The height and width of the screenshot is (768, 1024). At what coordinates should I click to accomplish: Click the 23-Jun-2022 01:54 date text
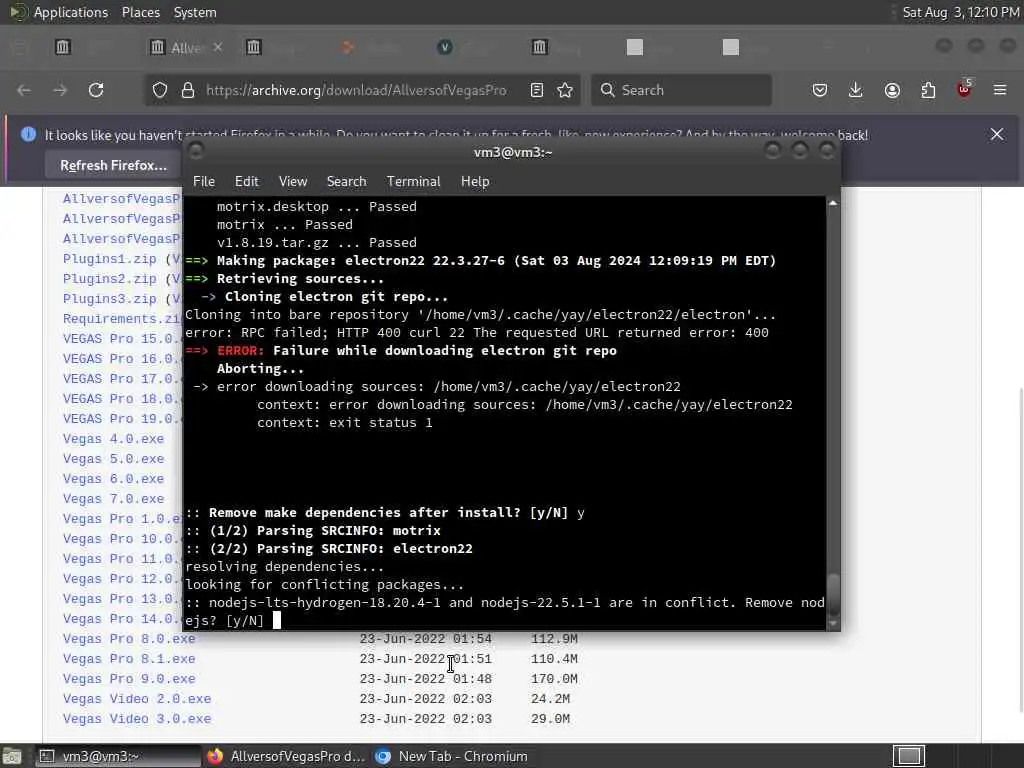tap(425, 639)
